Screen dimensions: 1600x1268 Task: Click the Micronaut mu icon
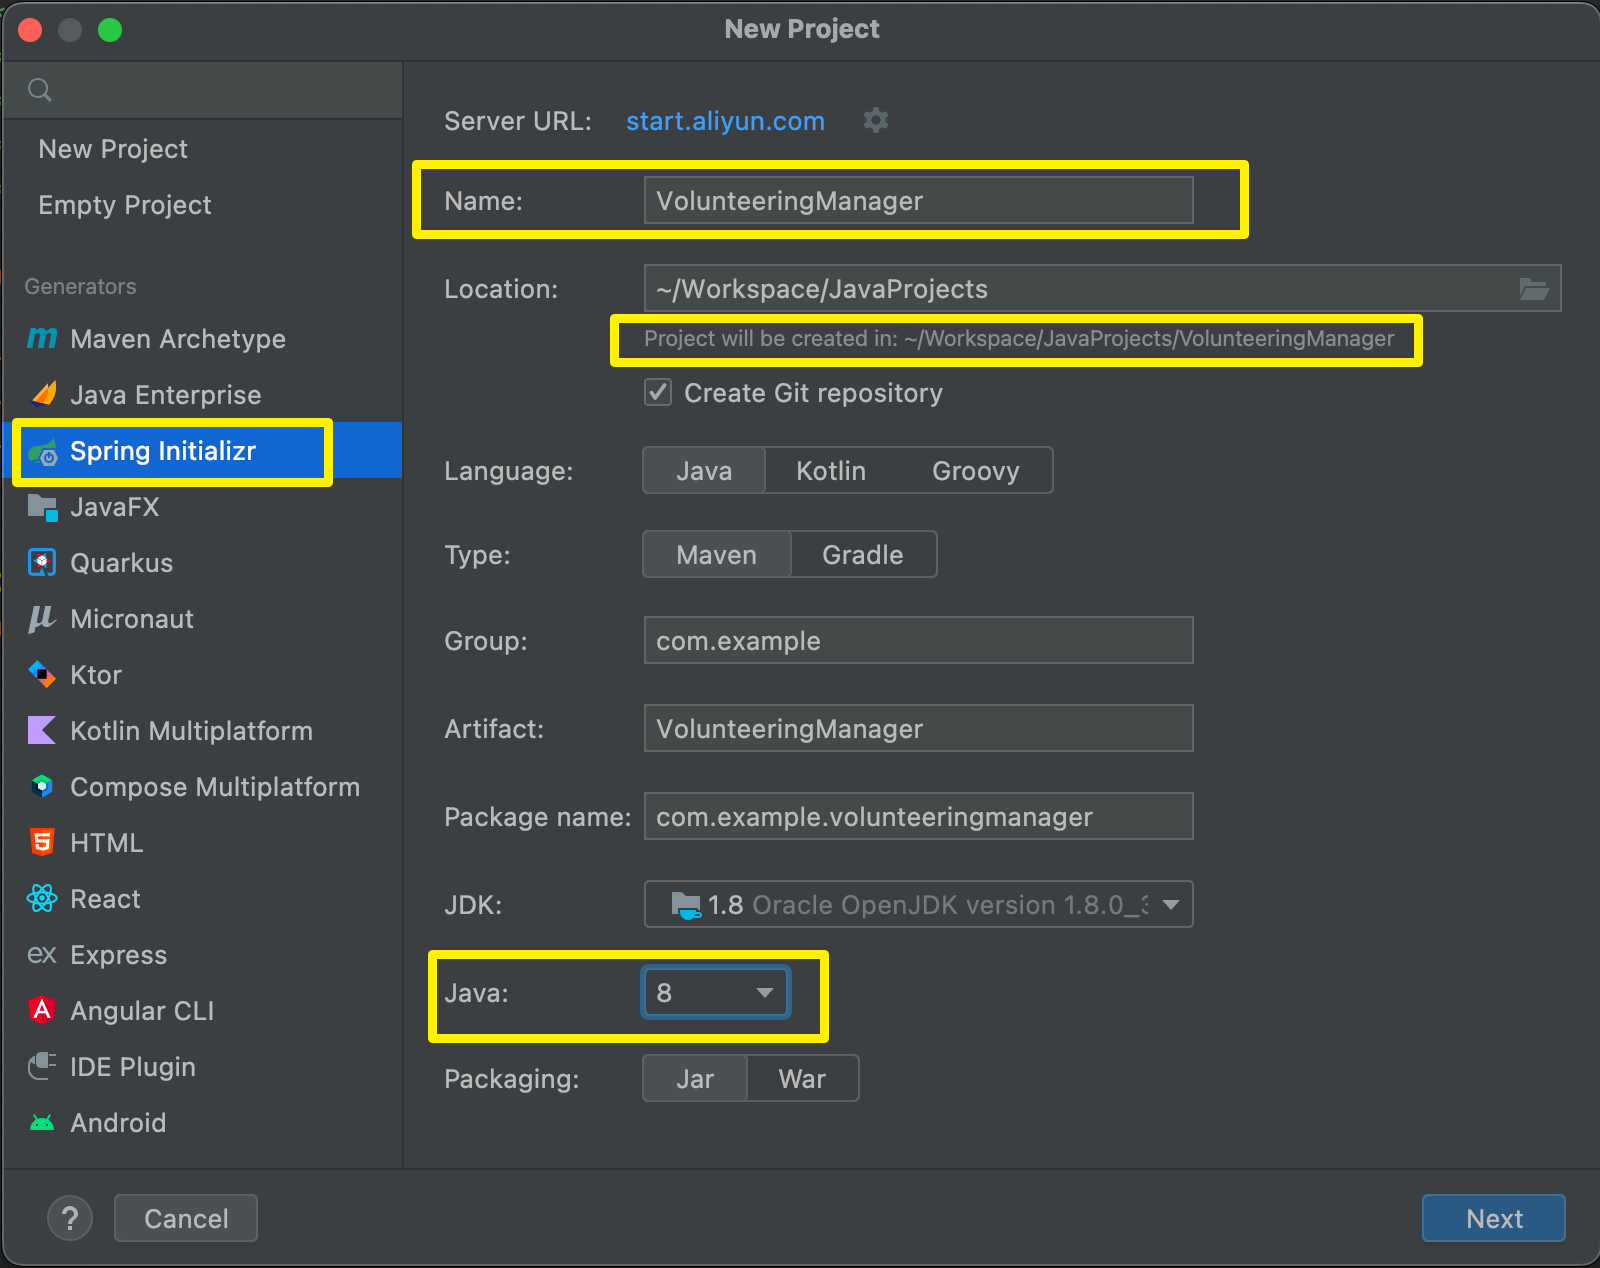[x=42, y=619]
